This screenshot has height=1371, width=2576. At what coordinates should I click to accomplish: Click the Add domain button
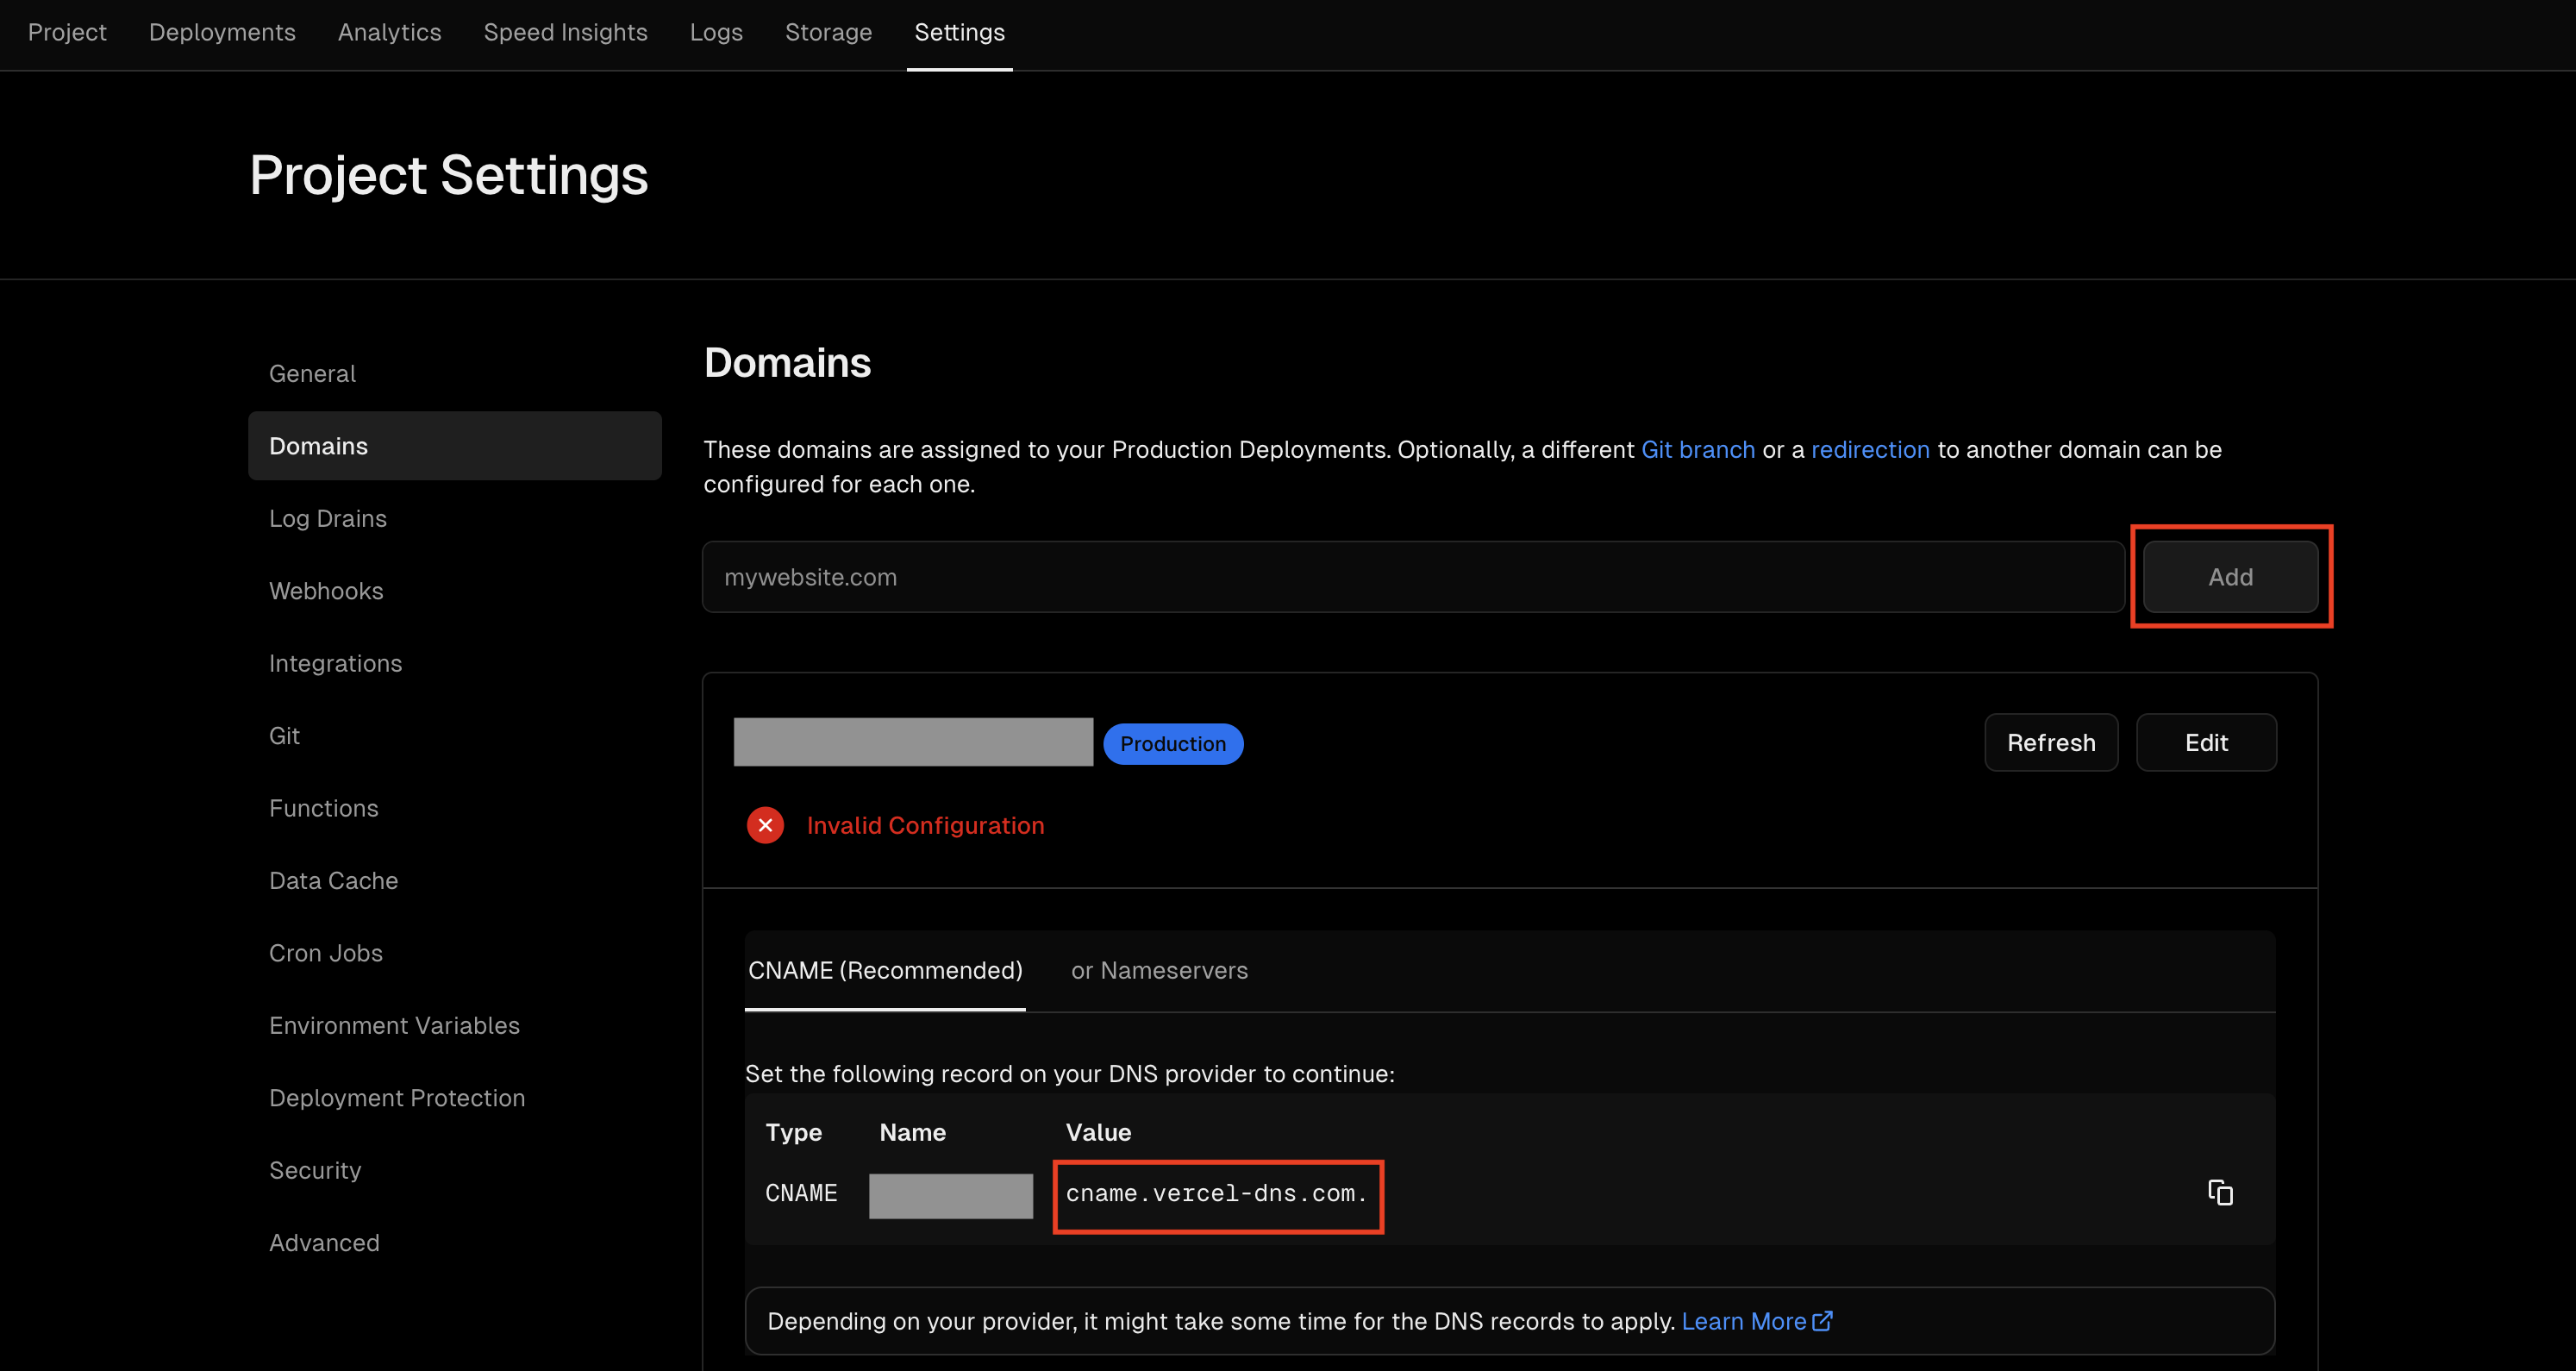(x=2230, y=577)
